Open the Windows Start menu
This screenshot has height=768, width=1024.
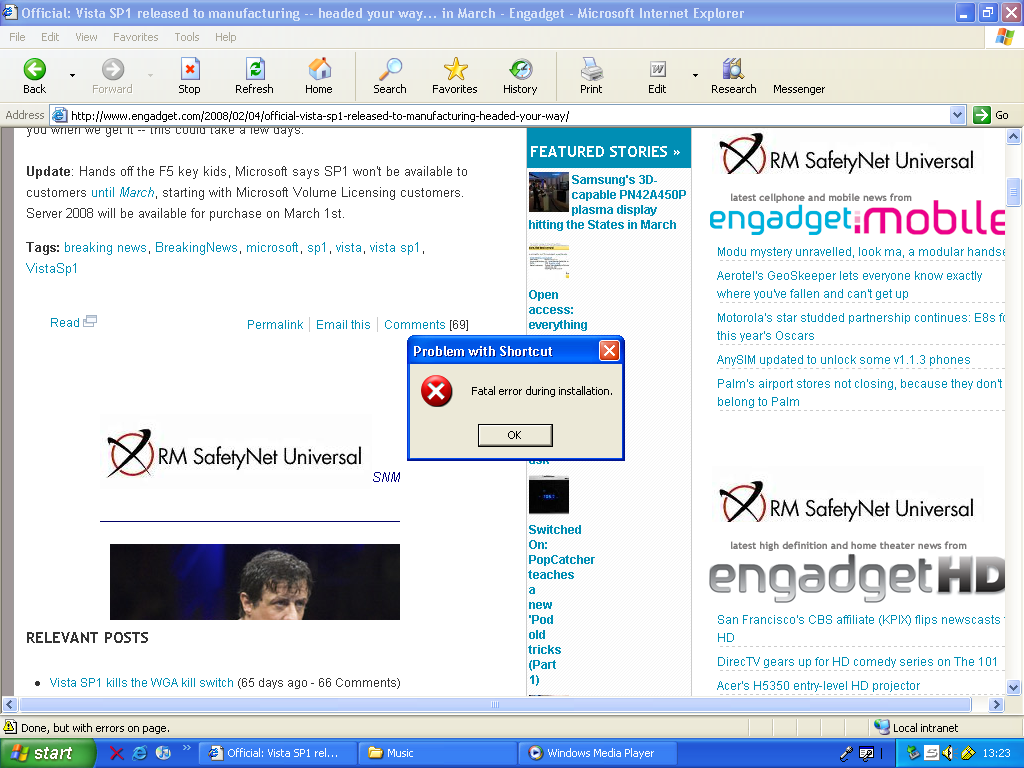pyautogui.click(x=48, y=753)
